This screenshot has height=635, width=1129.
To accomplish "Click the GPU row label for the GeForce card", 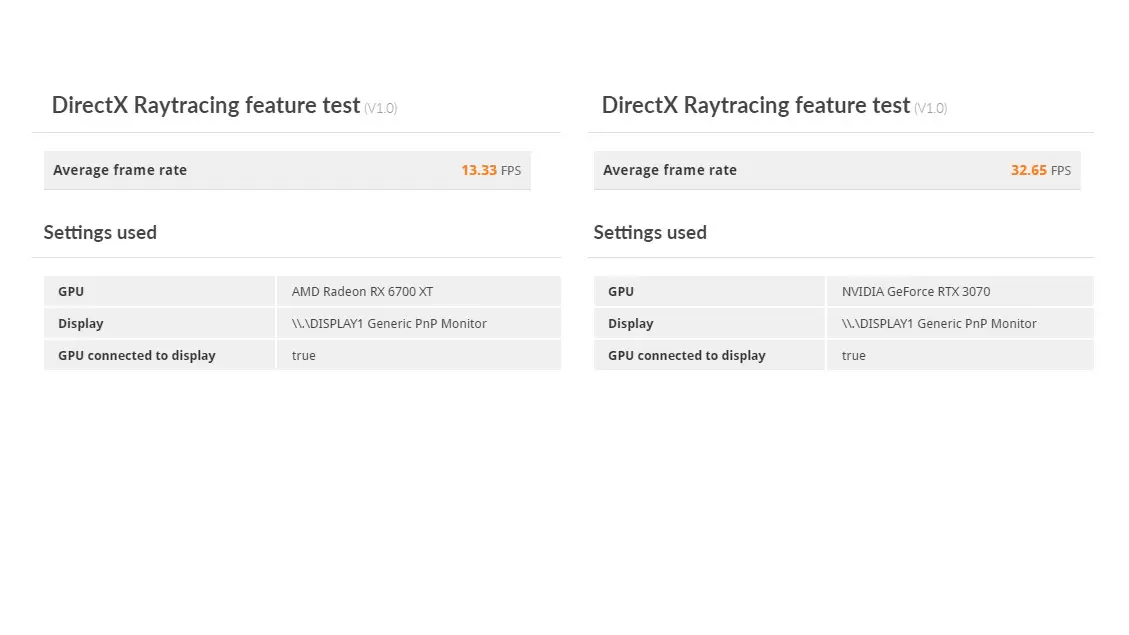I will click(x=621, y=292).
